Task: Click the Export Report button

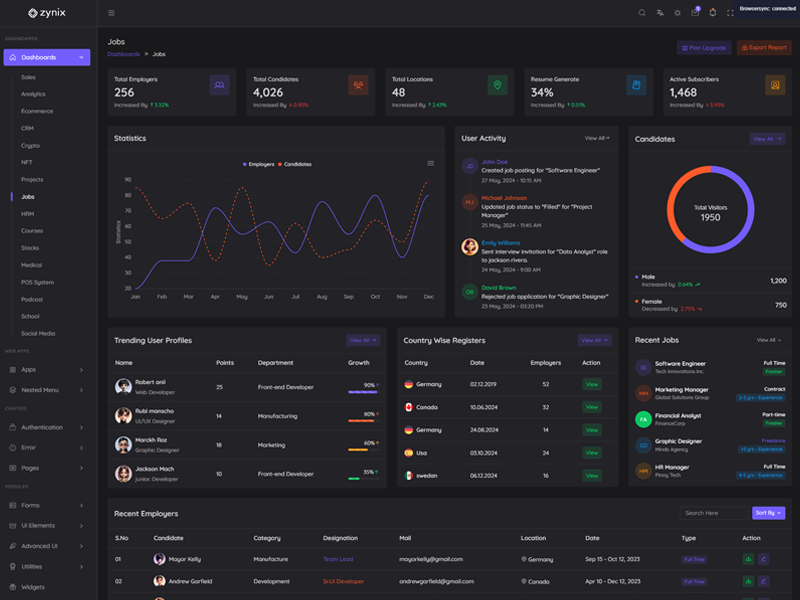Action: click(763, 47)
